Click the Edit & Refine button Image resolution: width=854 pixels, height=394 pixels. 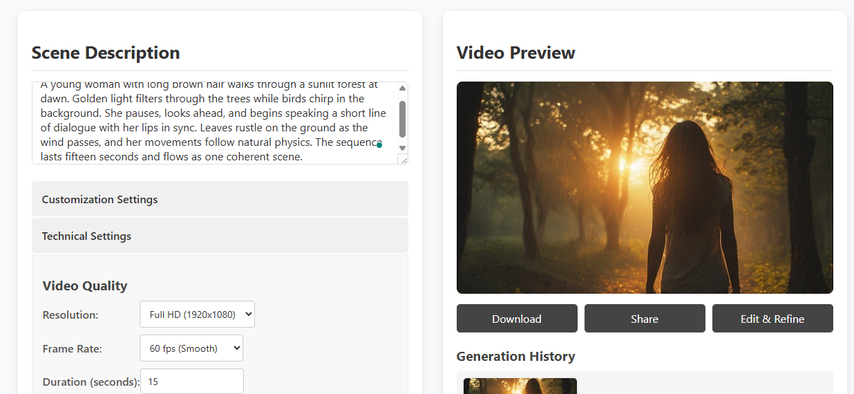click(x=772, y=319)
